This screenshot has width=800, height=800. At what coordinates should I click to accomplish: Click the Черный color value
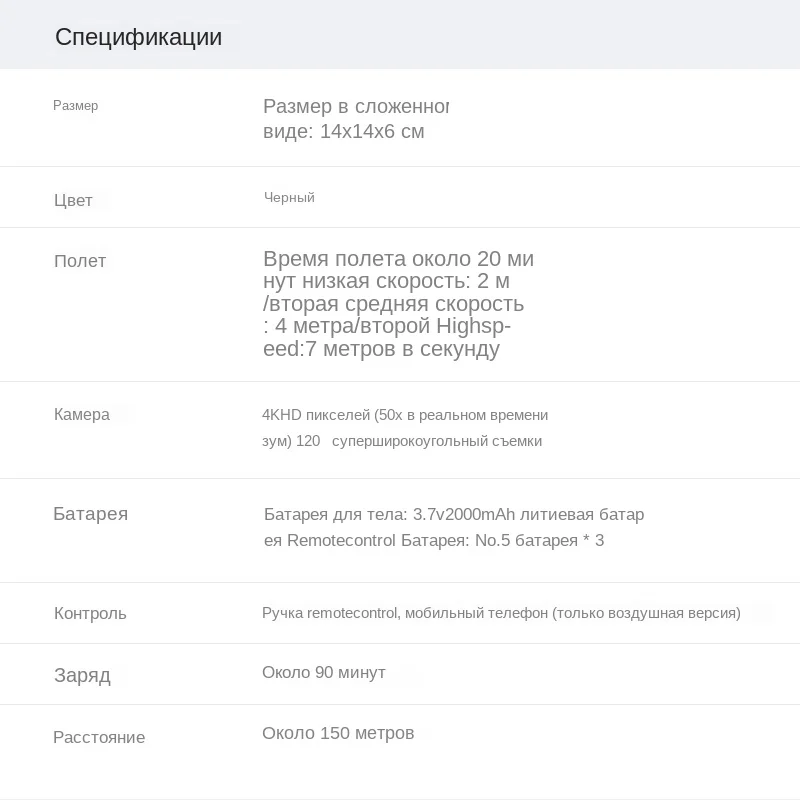[289, 198]
